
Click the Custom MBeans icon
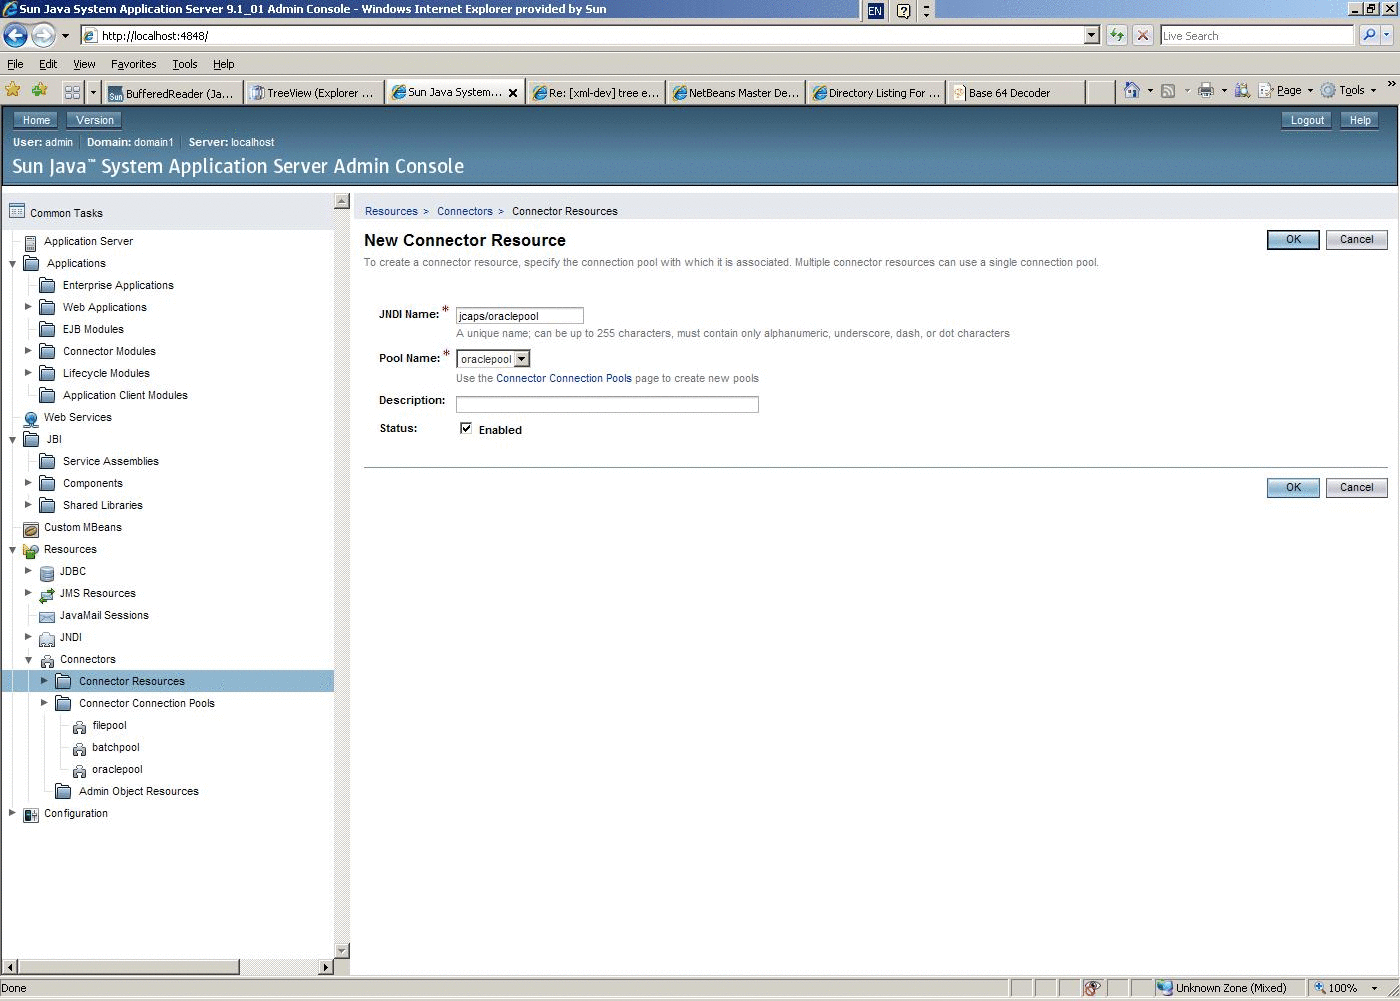coord(31,528)
